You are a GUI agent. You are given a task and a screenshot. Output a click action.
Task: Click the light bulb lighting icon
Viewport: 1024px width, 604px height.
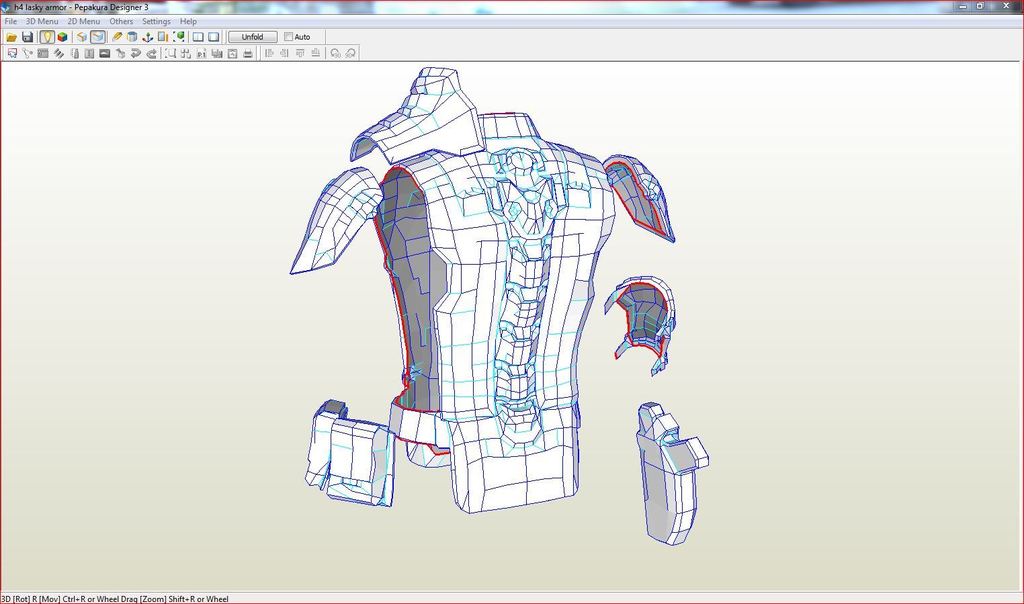pyautogui.click(x=46, y=37)
